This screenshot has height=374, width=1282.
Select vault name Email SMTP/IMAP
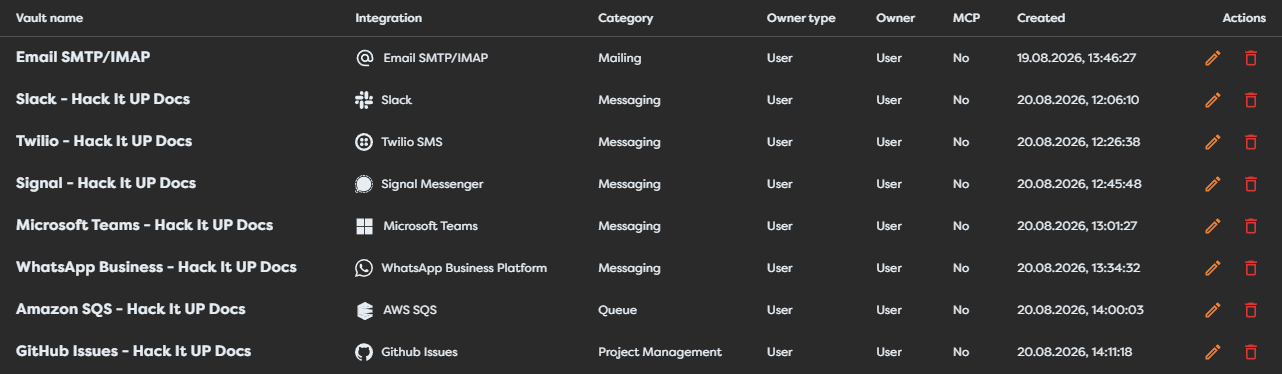(83, 57)
